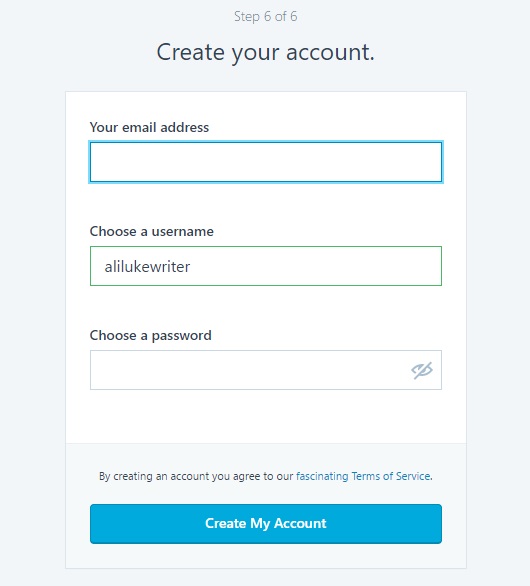Viewport: 530px width, 586px height.
Task: Click the 'Choose a username' label
Action: point(151,231)
